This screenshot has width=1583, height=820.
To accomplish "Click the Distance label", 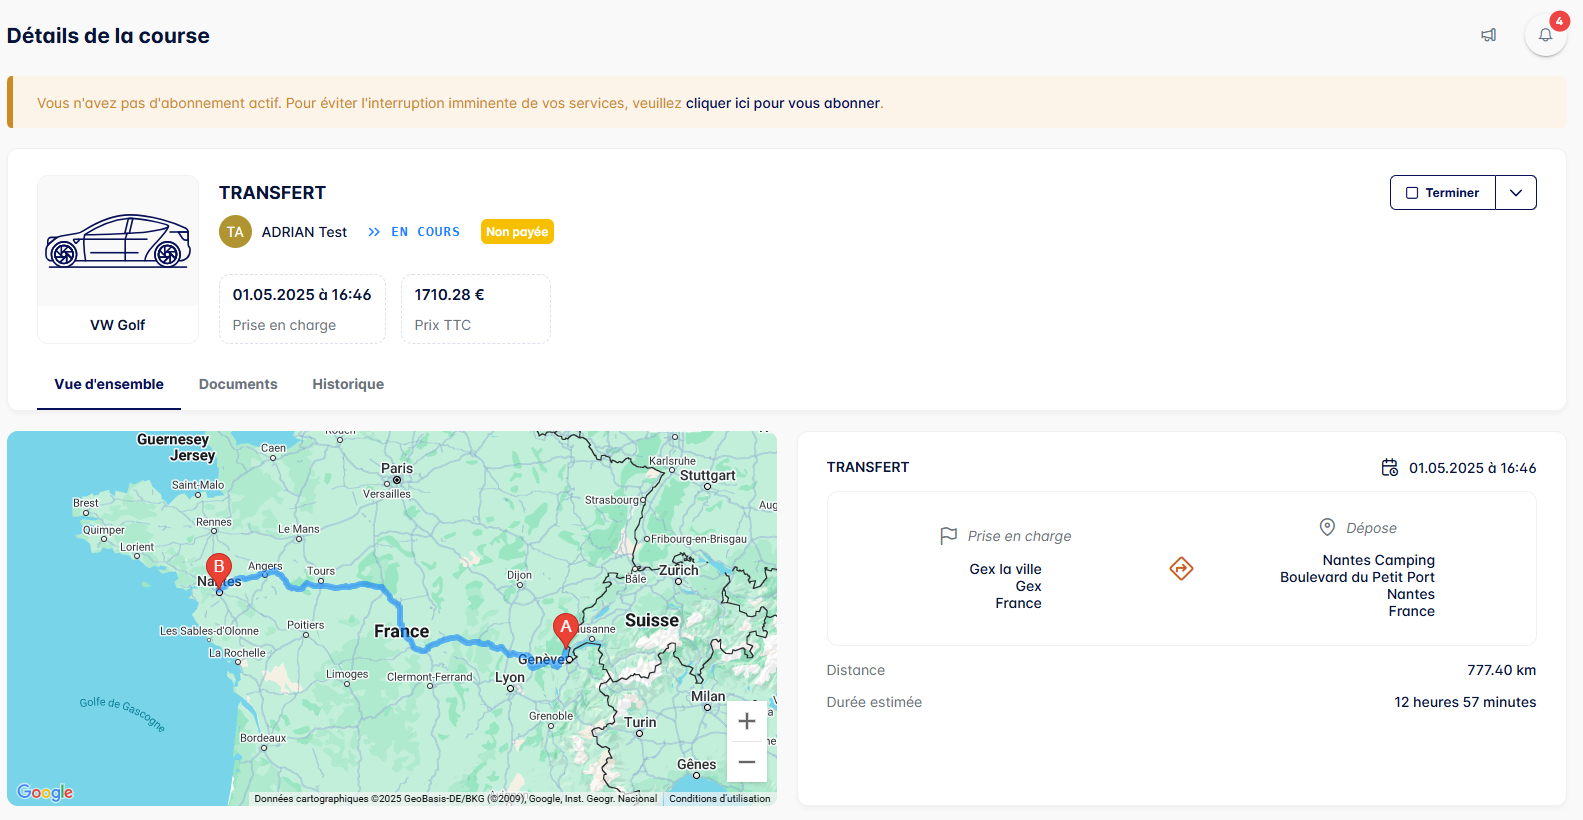I will tap(856, 670).
